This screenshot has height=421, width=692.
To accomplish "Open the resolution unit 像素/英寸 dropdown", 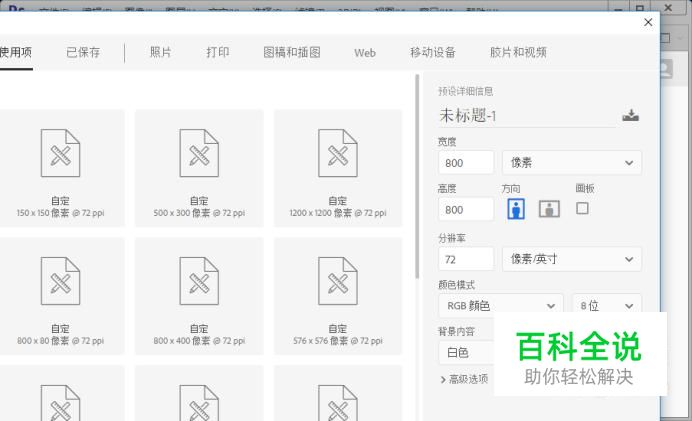I will (x=572, y=259).
